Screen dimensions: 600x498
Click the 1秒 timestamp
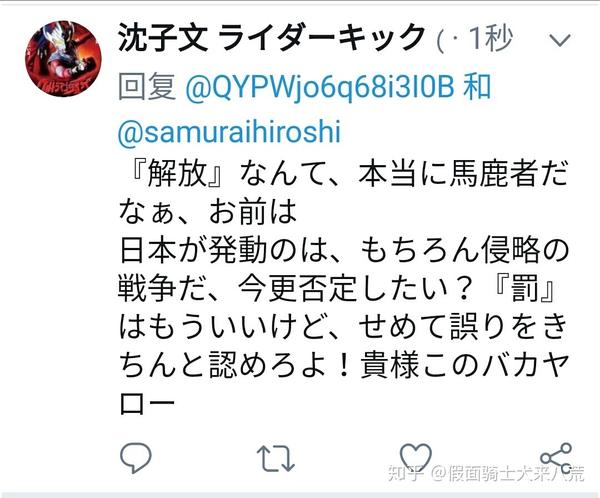tap(490, 38)
